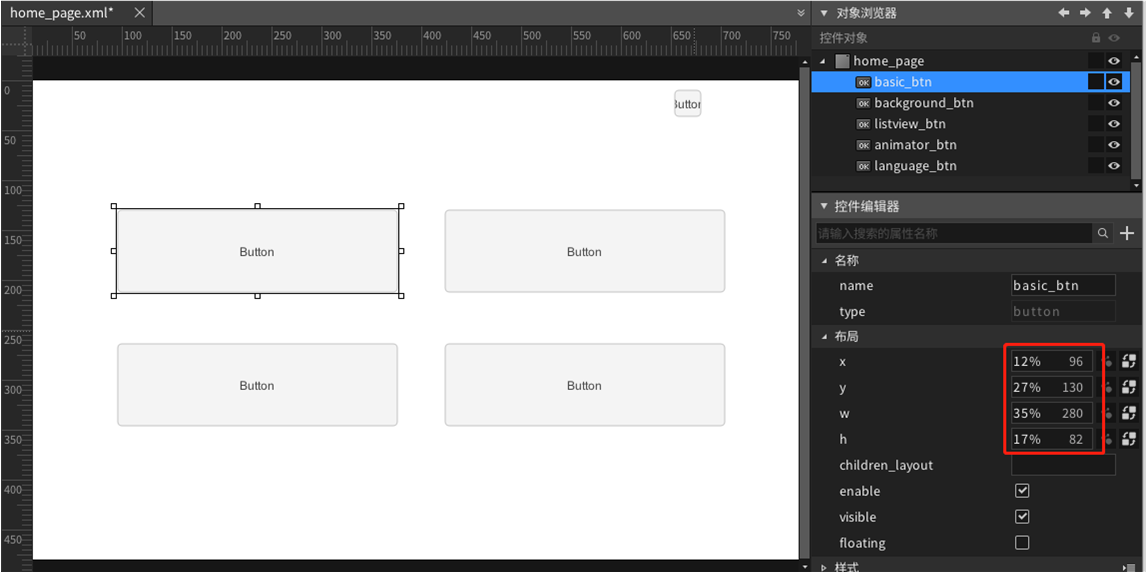Collapse the home_page tree node

823,61
